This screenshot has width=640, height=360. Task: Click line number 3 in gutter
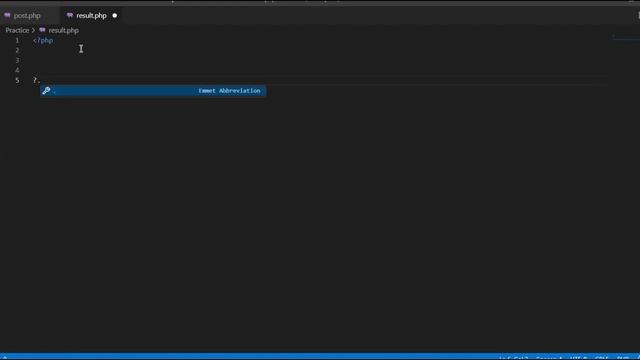coord(17,60)
